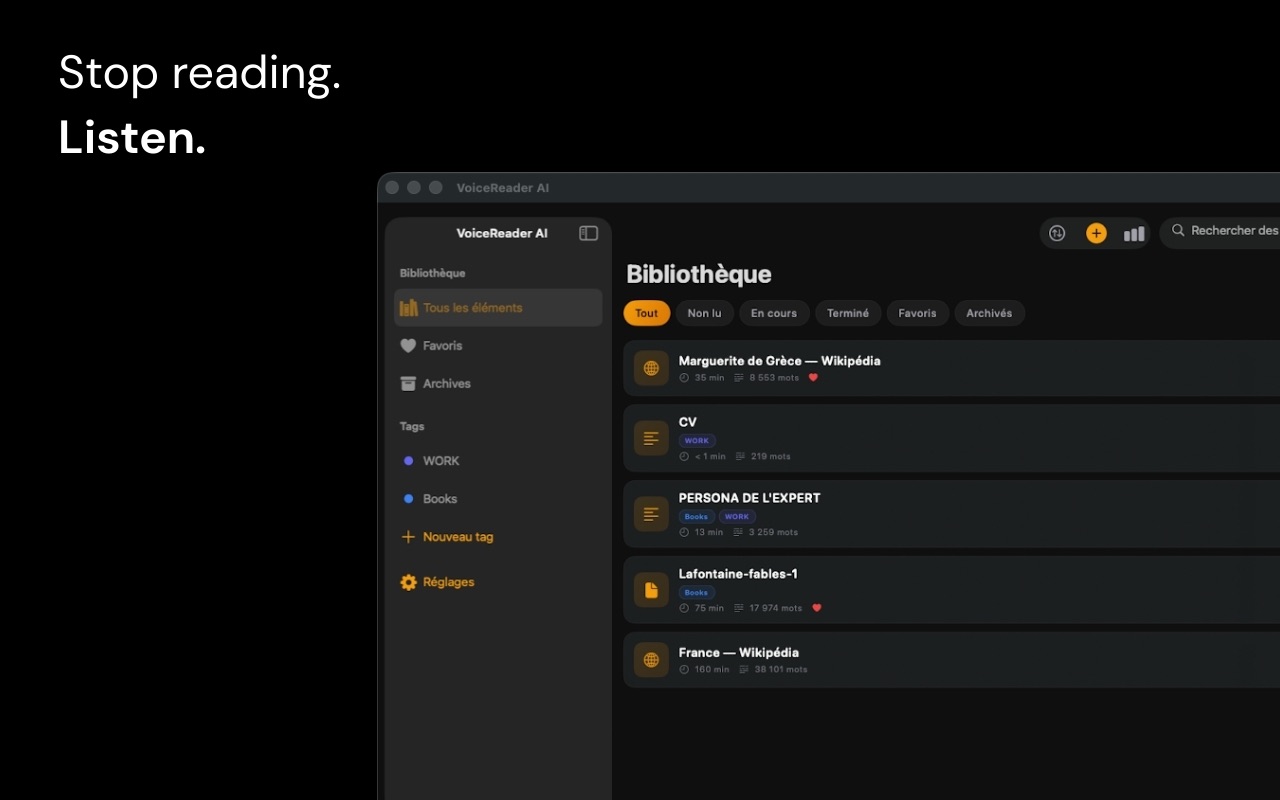This screenshot has width=1280, height=800.
Task: Click 219 mots word count on CV
Action: tap(770, 457)
